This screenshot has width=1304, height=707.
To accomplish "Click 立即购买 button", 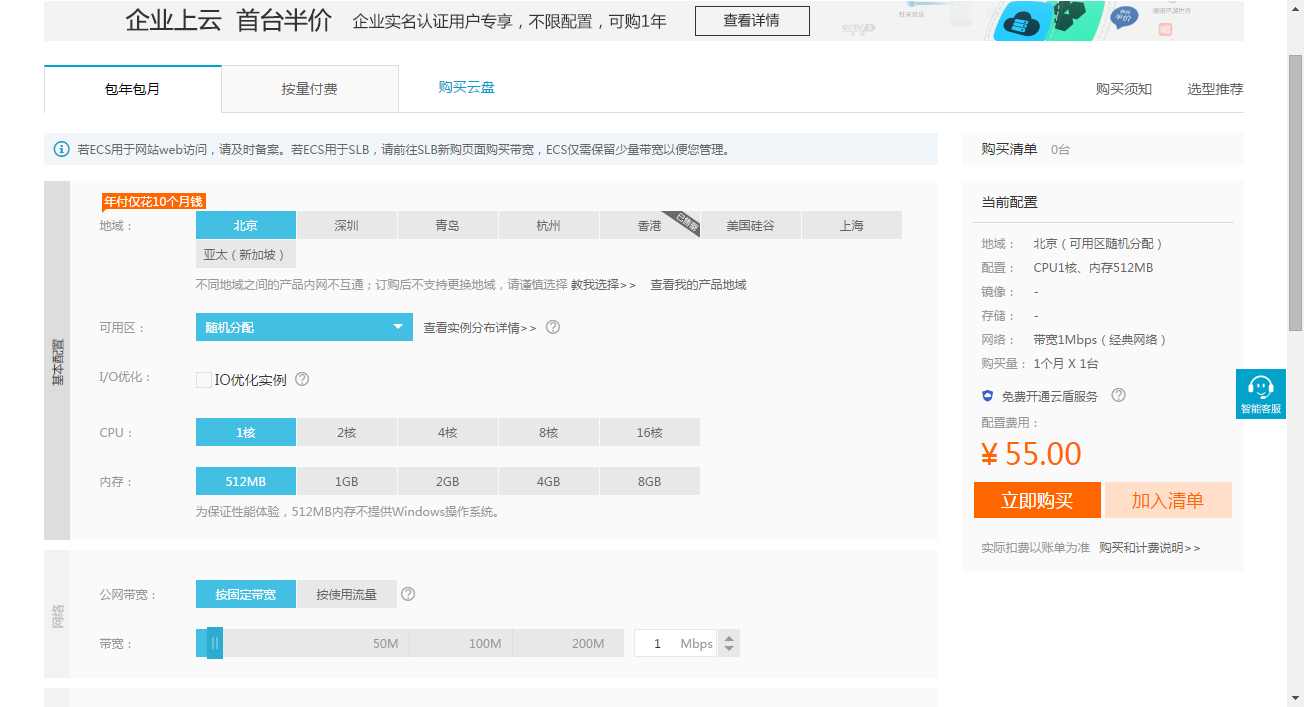I will 1037,500.
